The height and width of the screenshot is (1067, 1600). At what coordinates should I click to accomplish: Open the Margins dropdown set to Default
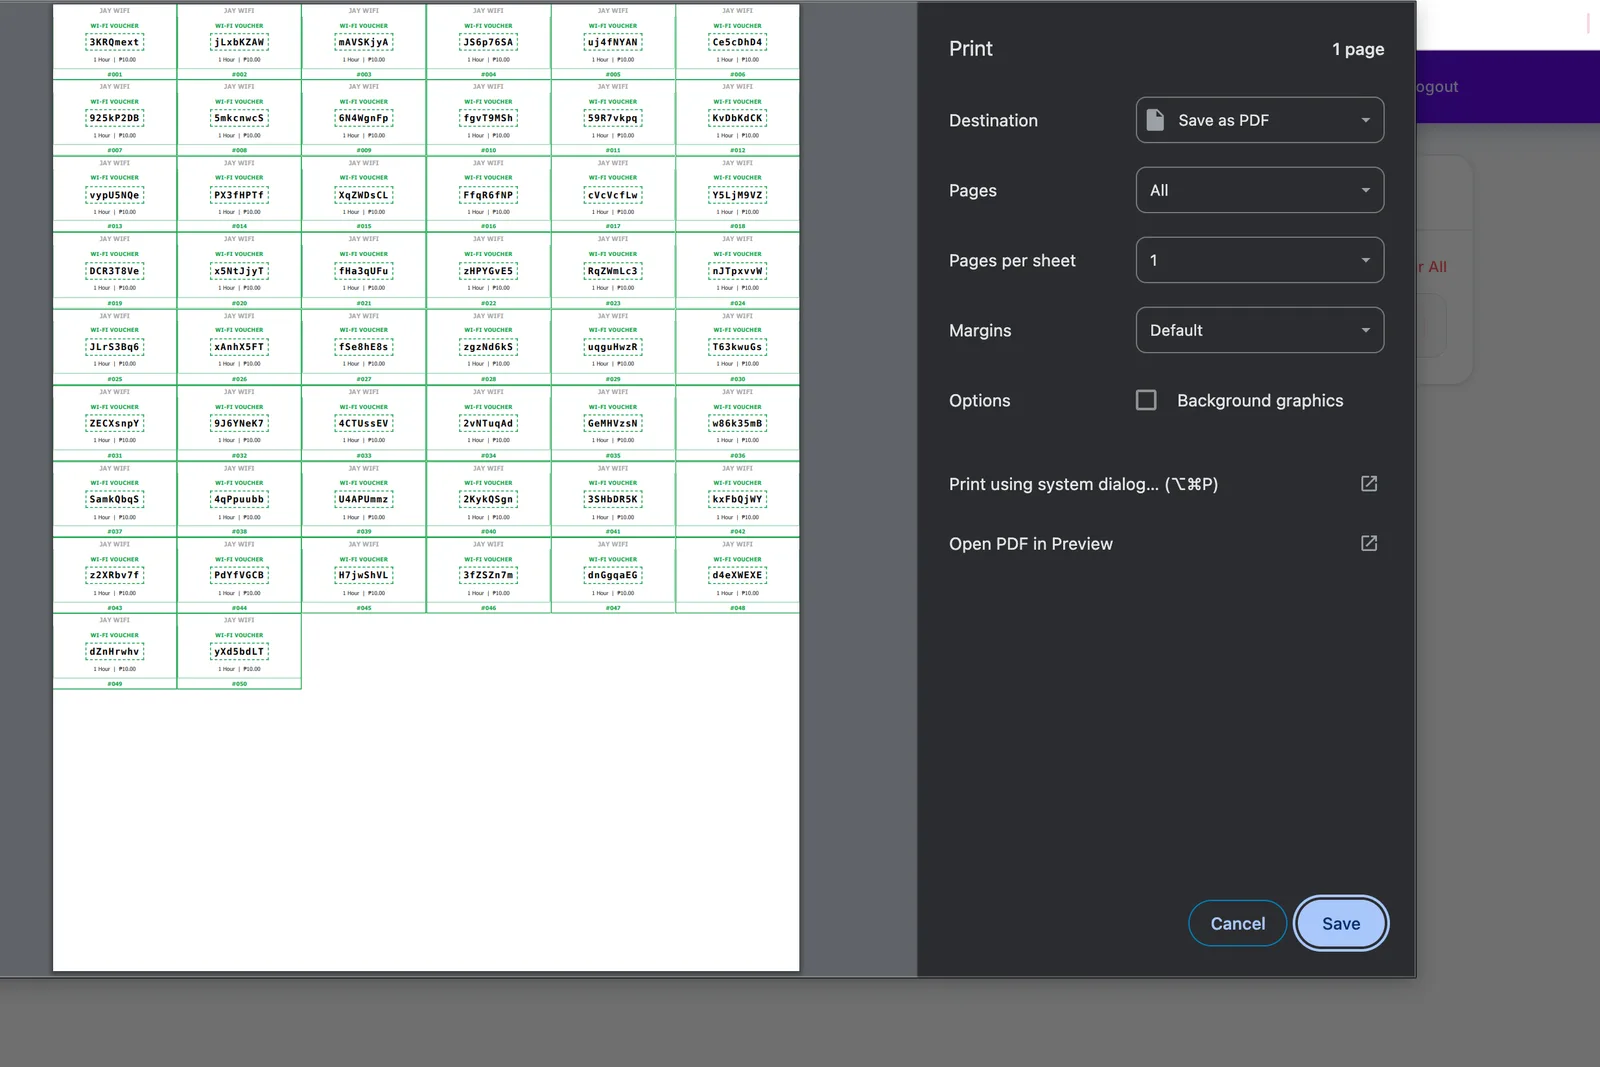pos(1260,330)
